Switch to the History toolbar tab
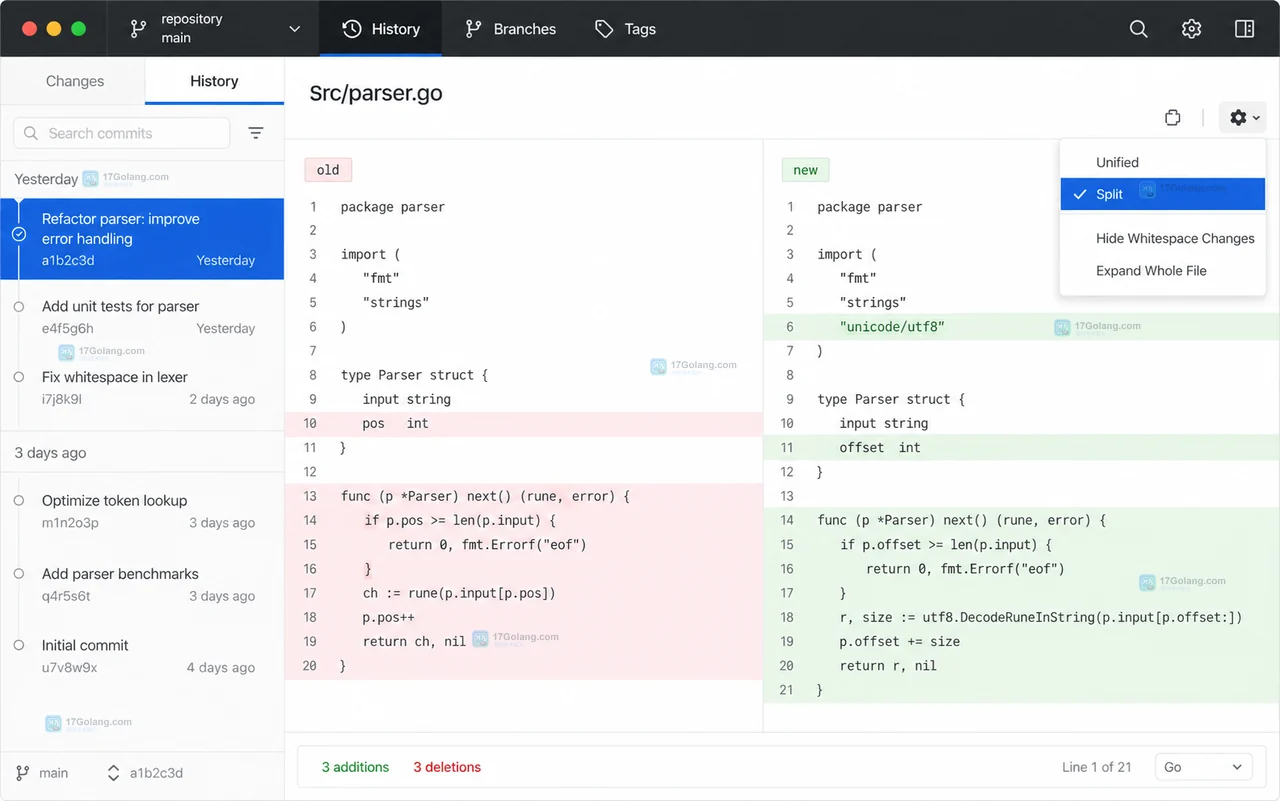Image resolution: width=1280 pixels, height=801 pixels. pyautogui.click(x=381, y=29)
